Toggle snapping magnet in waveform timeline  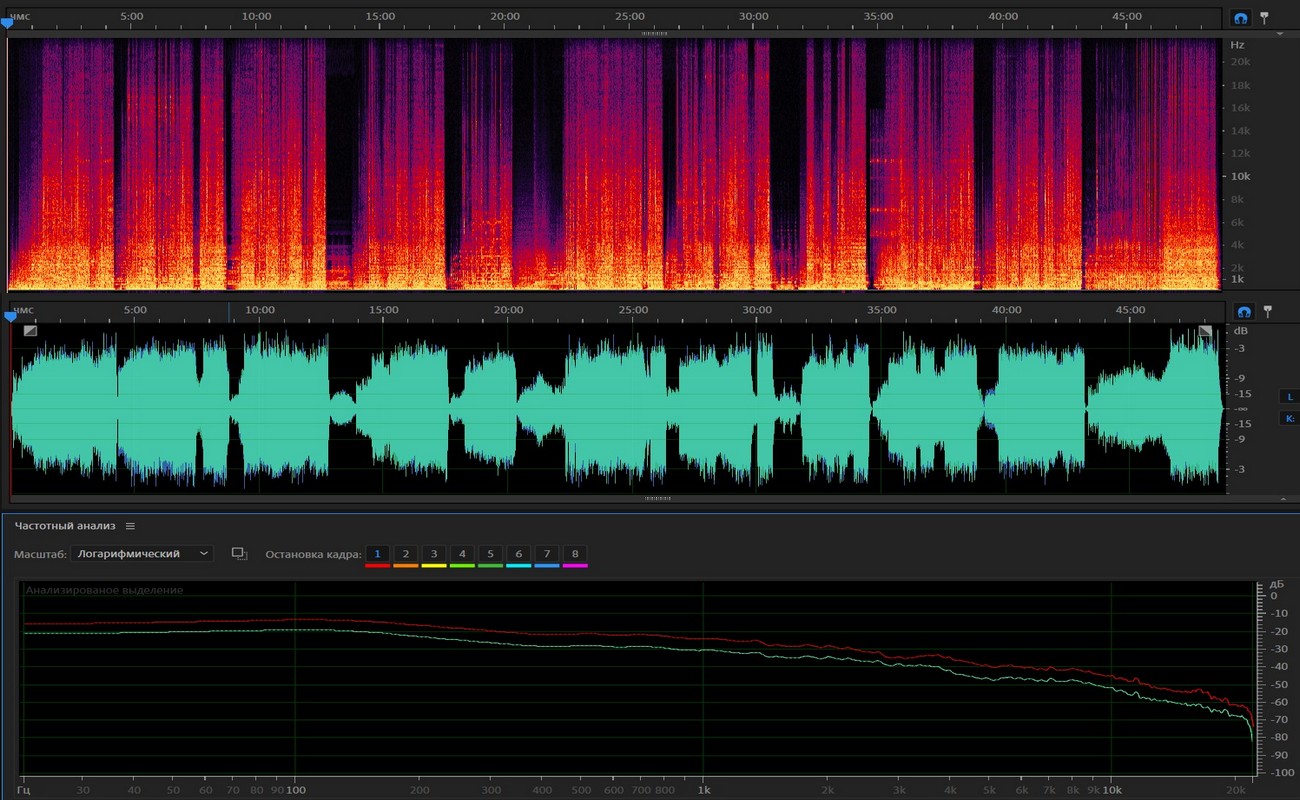point(1243,311)
